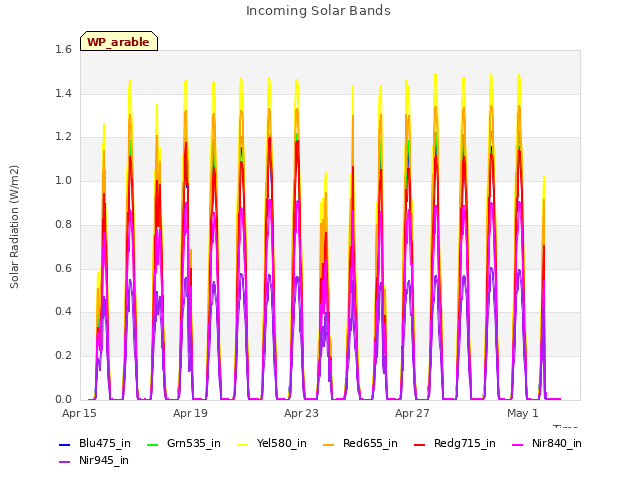This screenshot has width=640, height=480.
Task: Click the 1.6 y-axis tick label
Action: [x=63, y=50]
